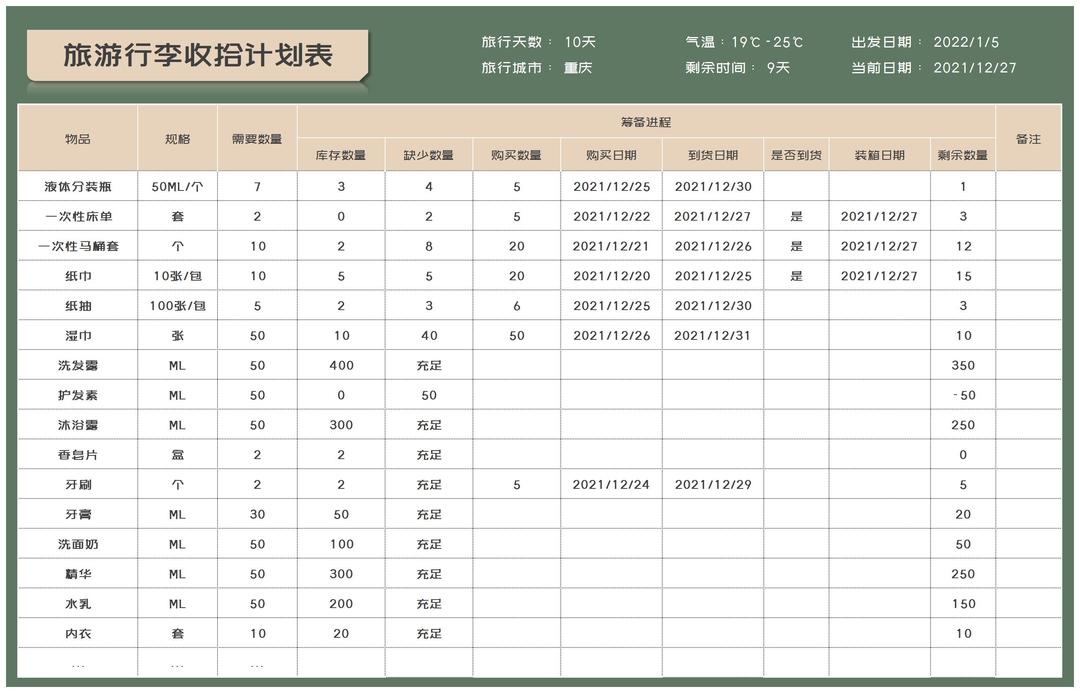Click the 出发日期 value 2022/1/5

(966, 42)
